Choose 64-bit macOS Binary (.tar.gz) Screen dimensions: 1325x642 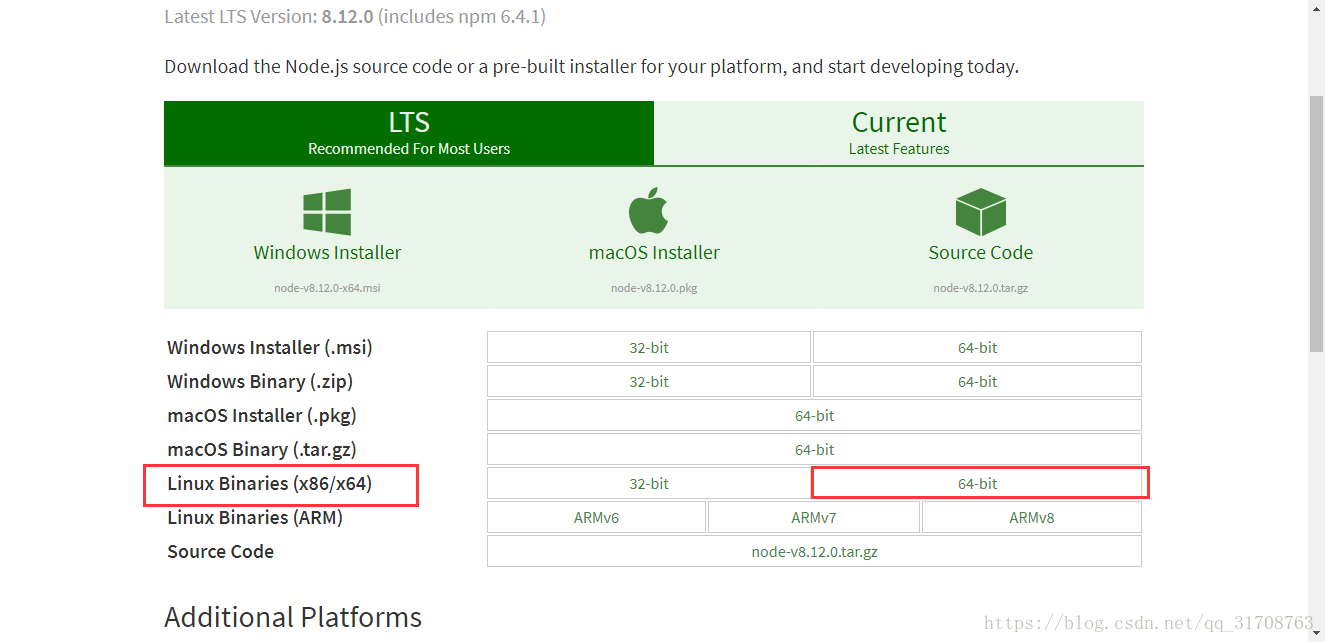(814, 450)
